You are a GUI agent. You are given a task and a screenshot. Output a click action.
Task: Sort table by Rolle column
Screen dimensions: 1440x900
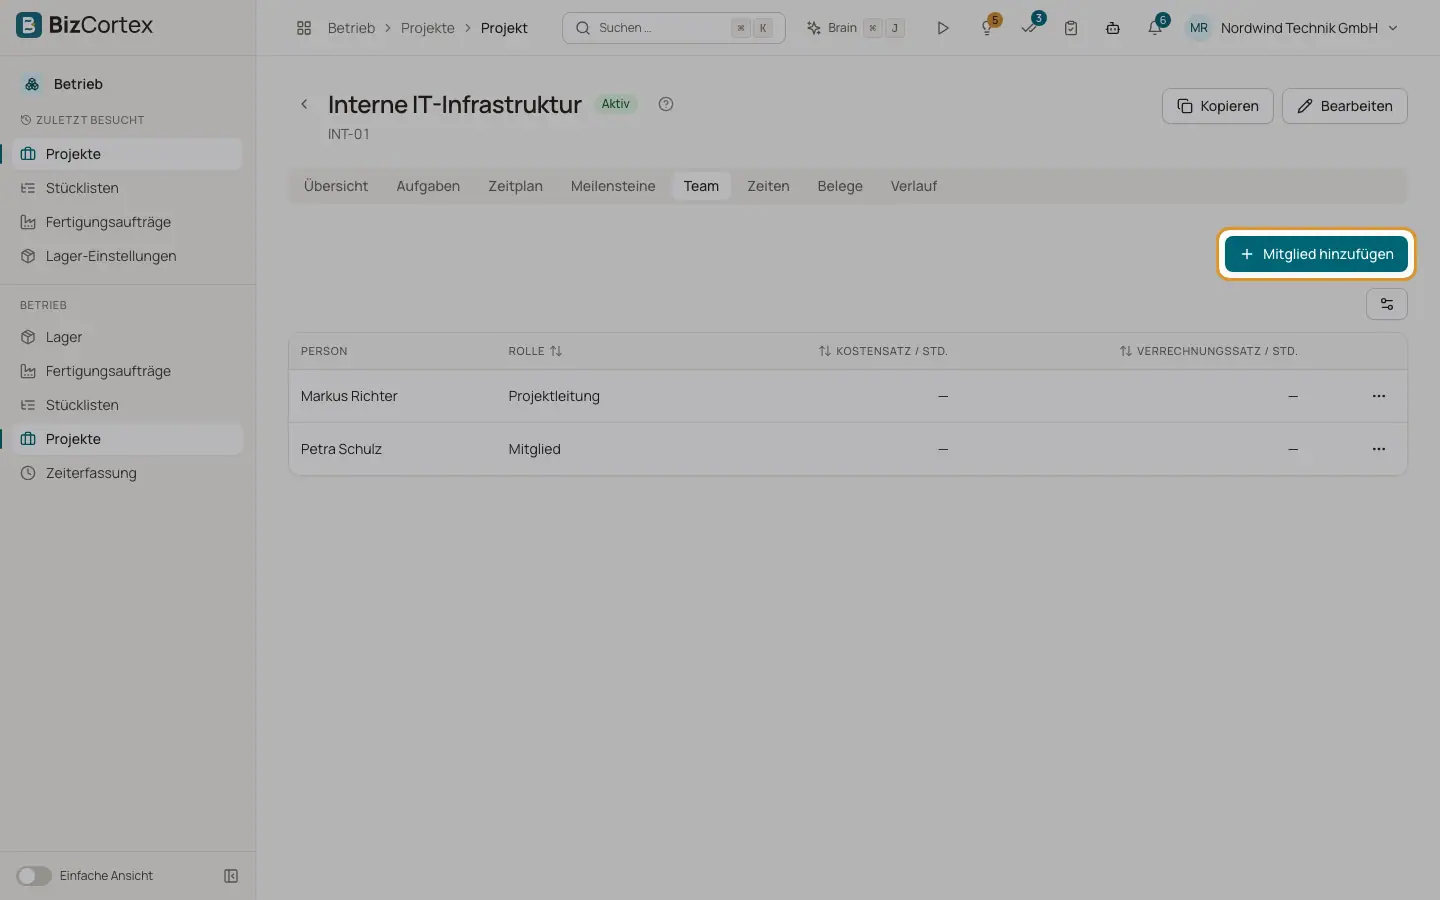(x=535, y=351)
